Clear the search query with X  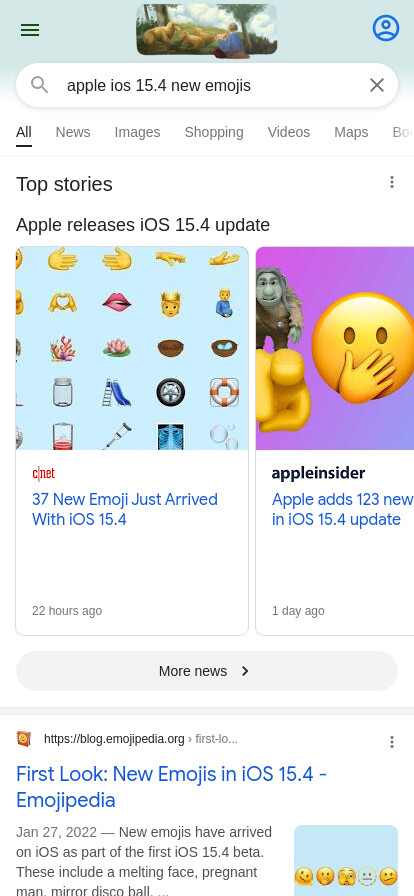tap(377, 85)
